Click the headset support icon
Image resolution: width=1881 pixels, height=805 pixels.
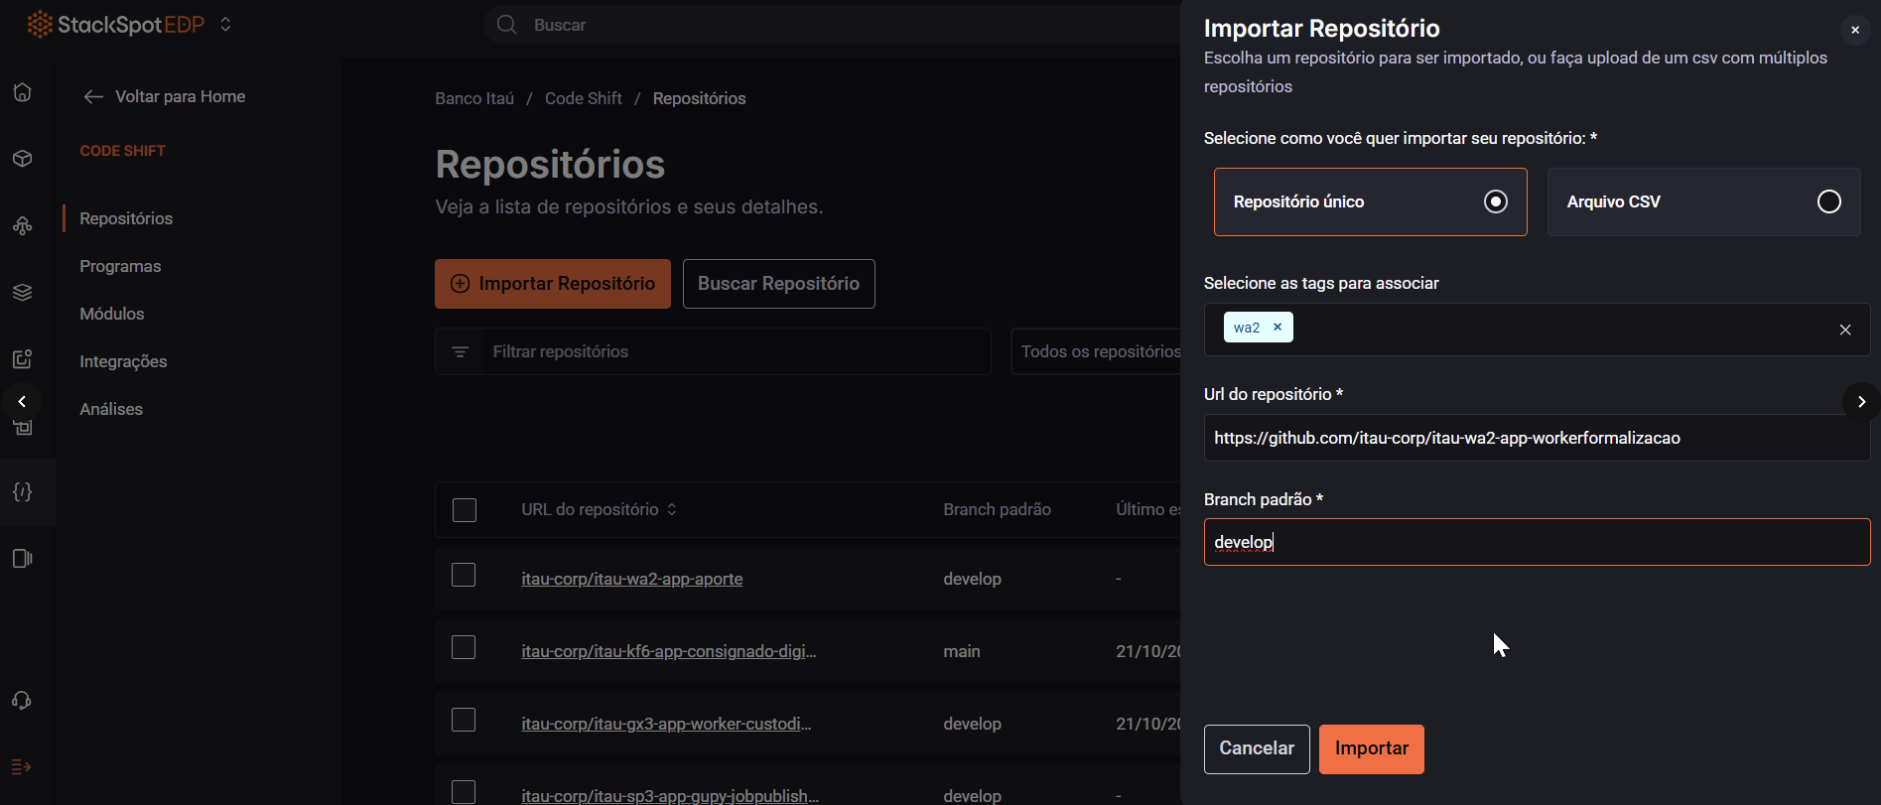coord(22,700)
